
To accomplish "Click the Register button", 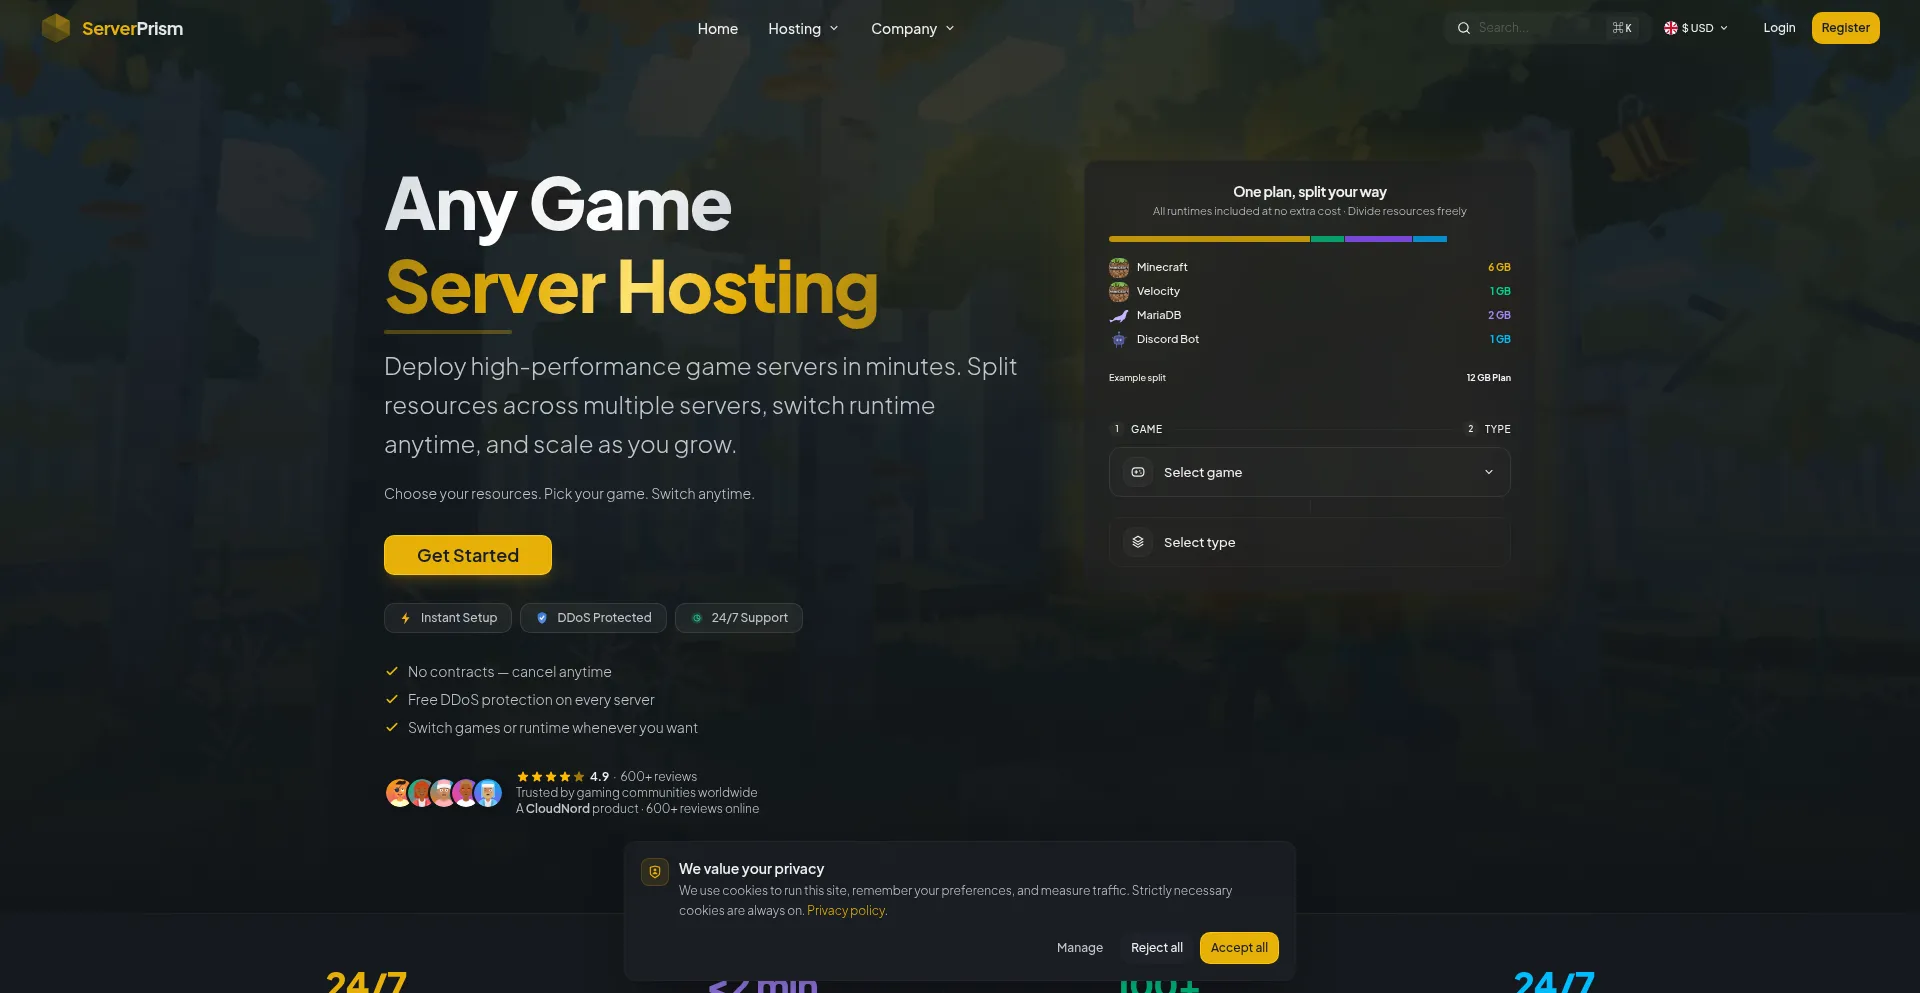I will 1846,28.
